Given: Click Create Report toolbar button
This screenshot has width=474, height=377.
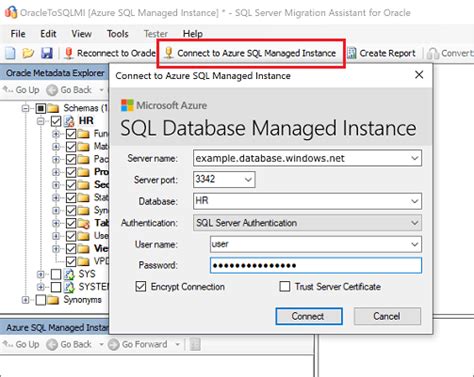Looking at the screenshot, I should [x=381, y=53].
